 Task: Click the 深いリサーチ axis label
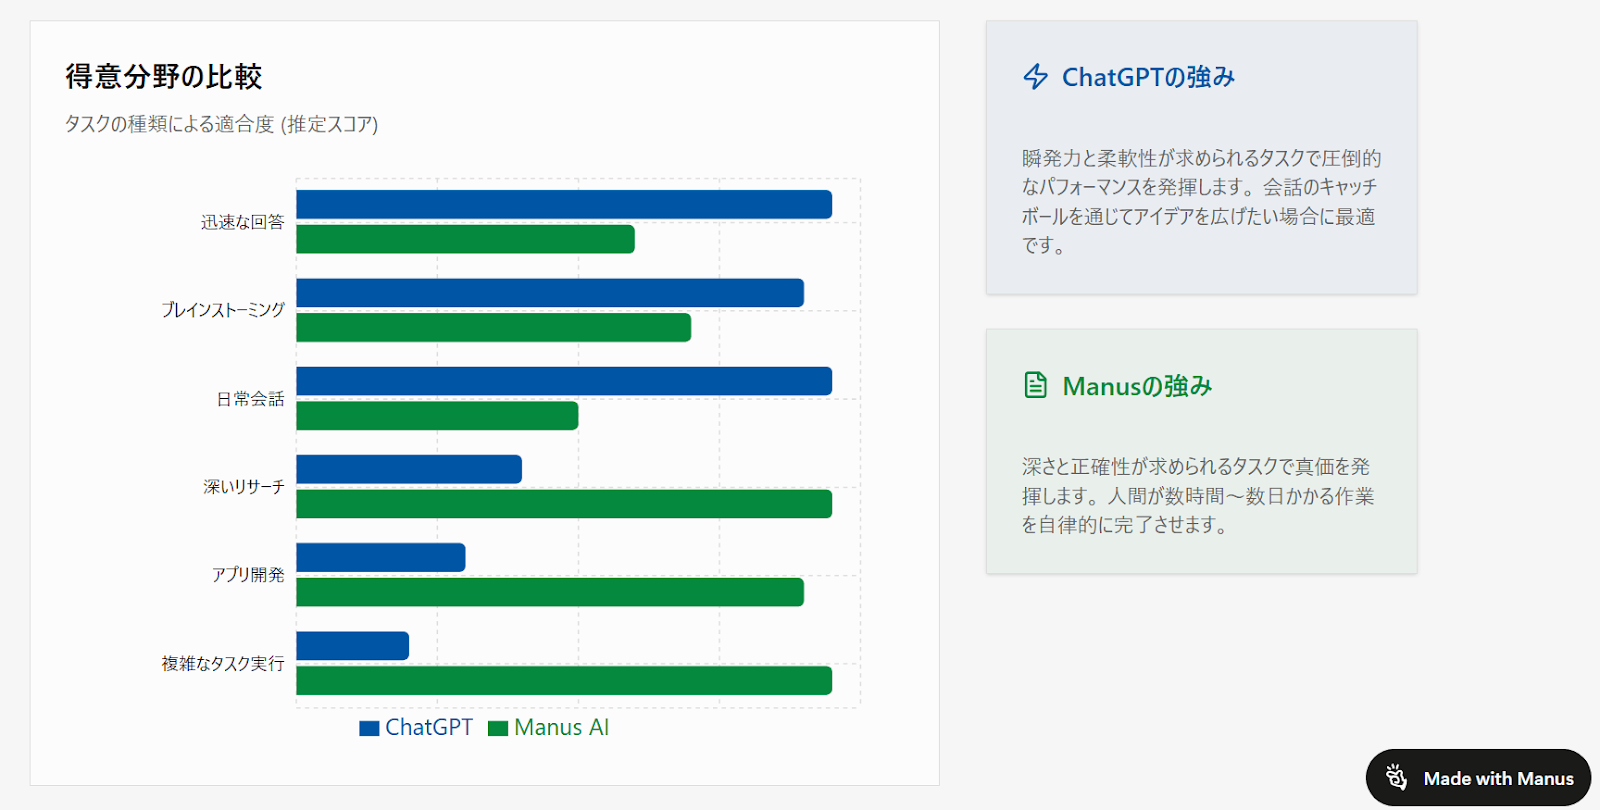click(x=244, y=487)
